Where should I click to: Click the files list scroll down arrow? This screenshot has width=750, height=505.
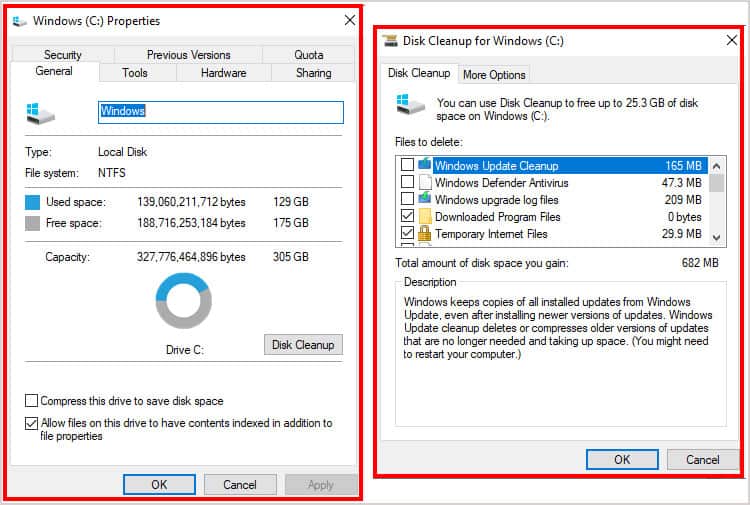pos(717,237)
